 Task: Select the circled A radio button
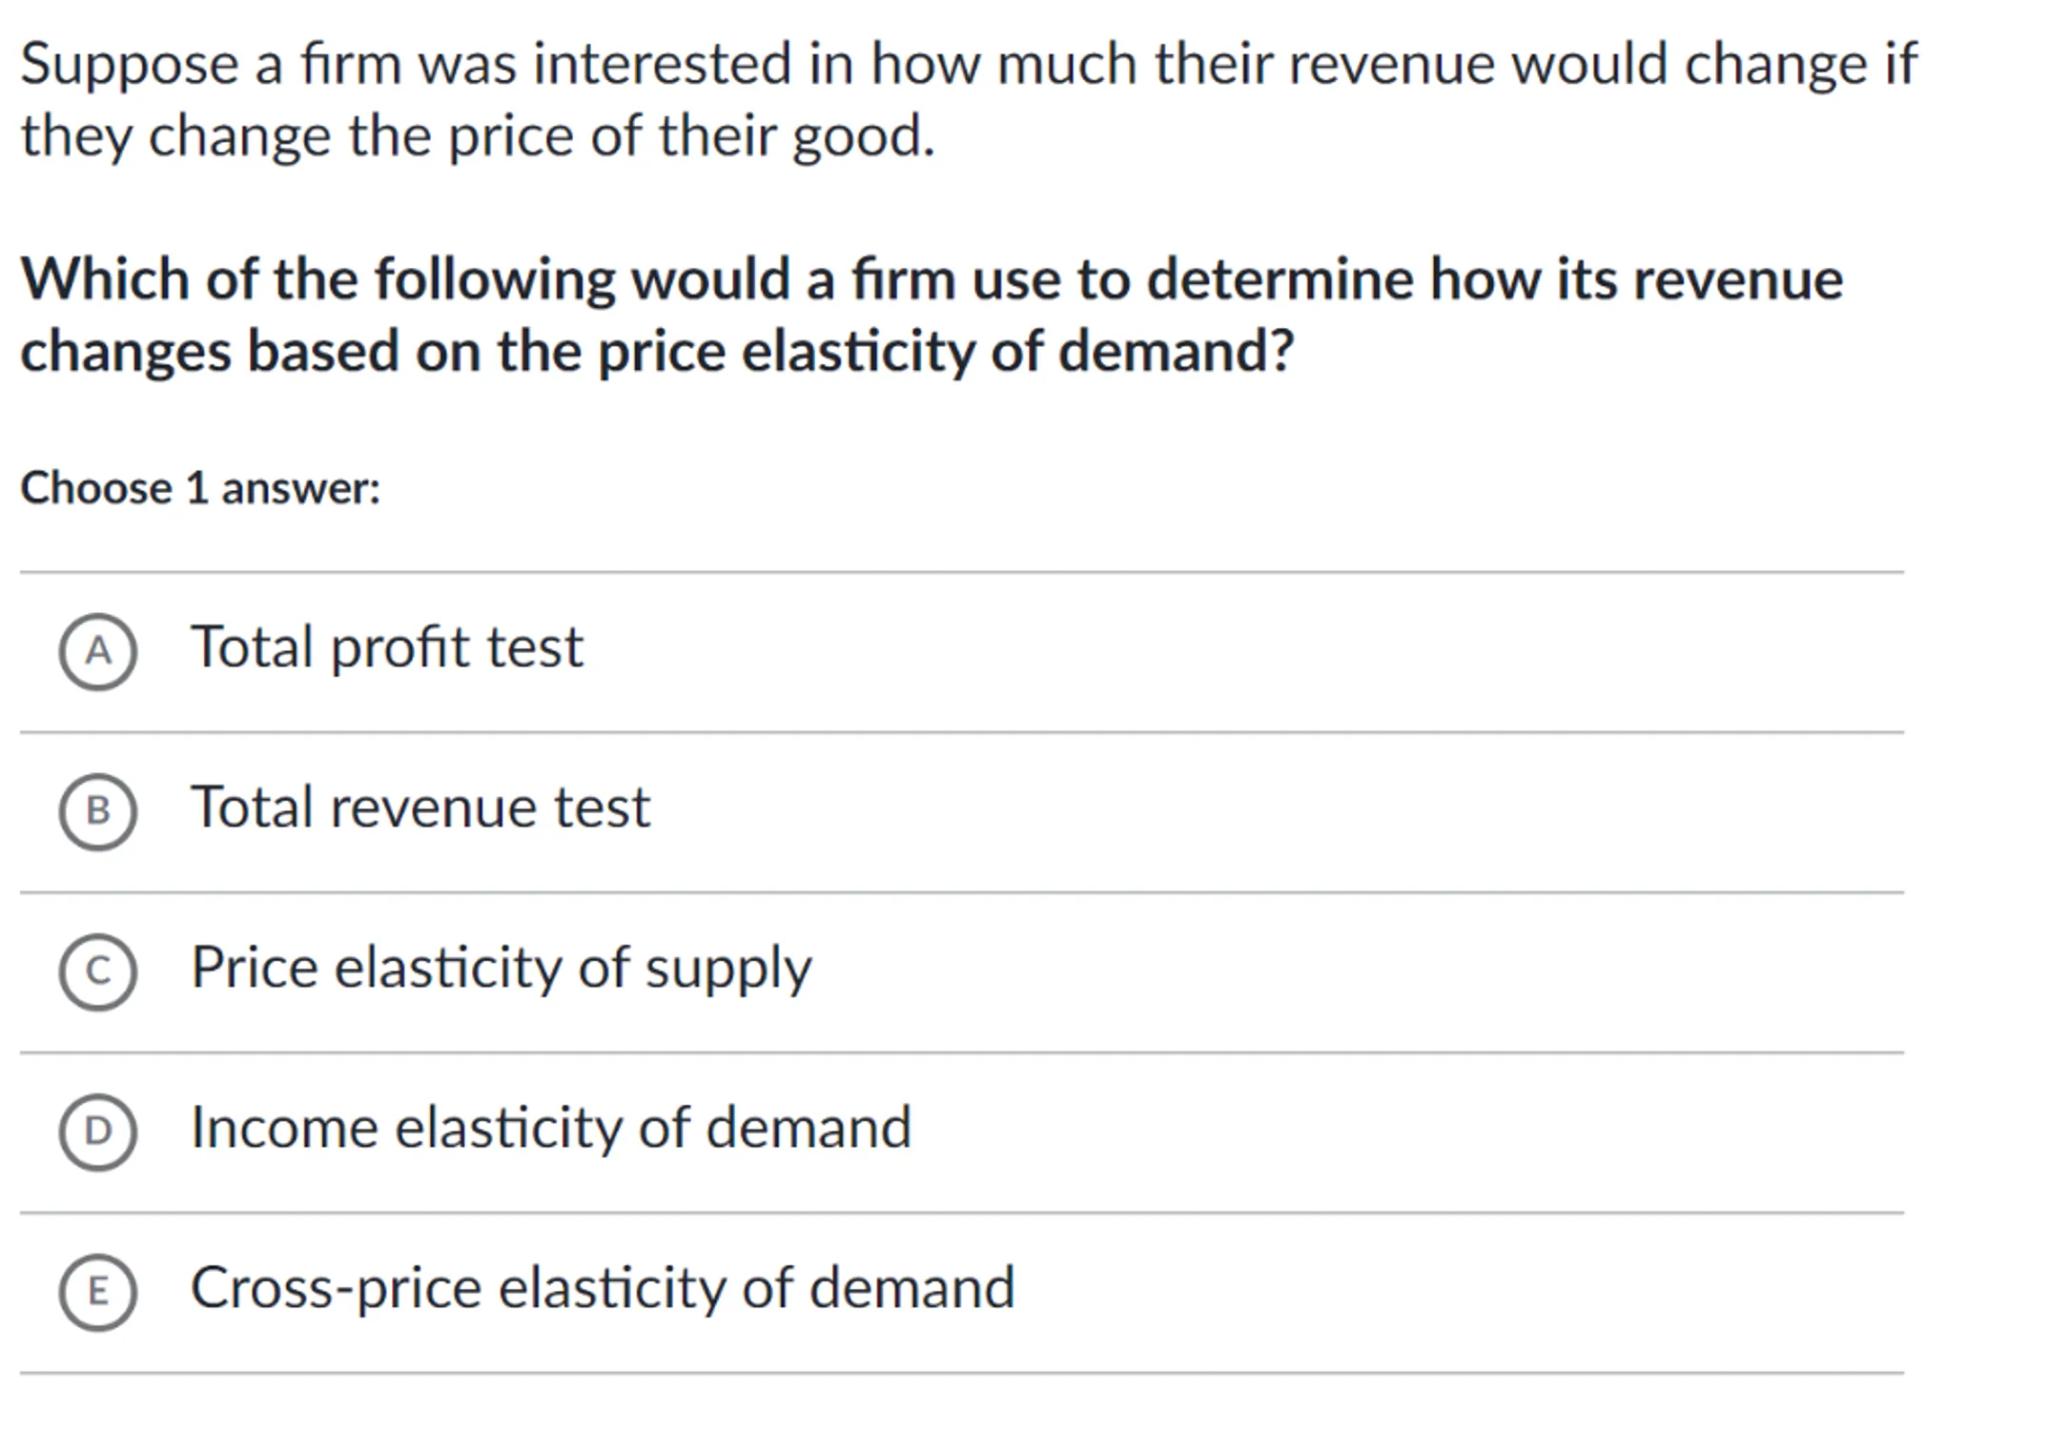pyautogui.click(x=98, y=652)
